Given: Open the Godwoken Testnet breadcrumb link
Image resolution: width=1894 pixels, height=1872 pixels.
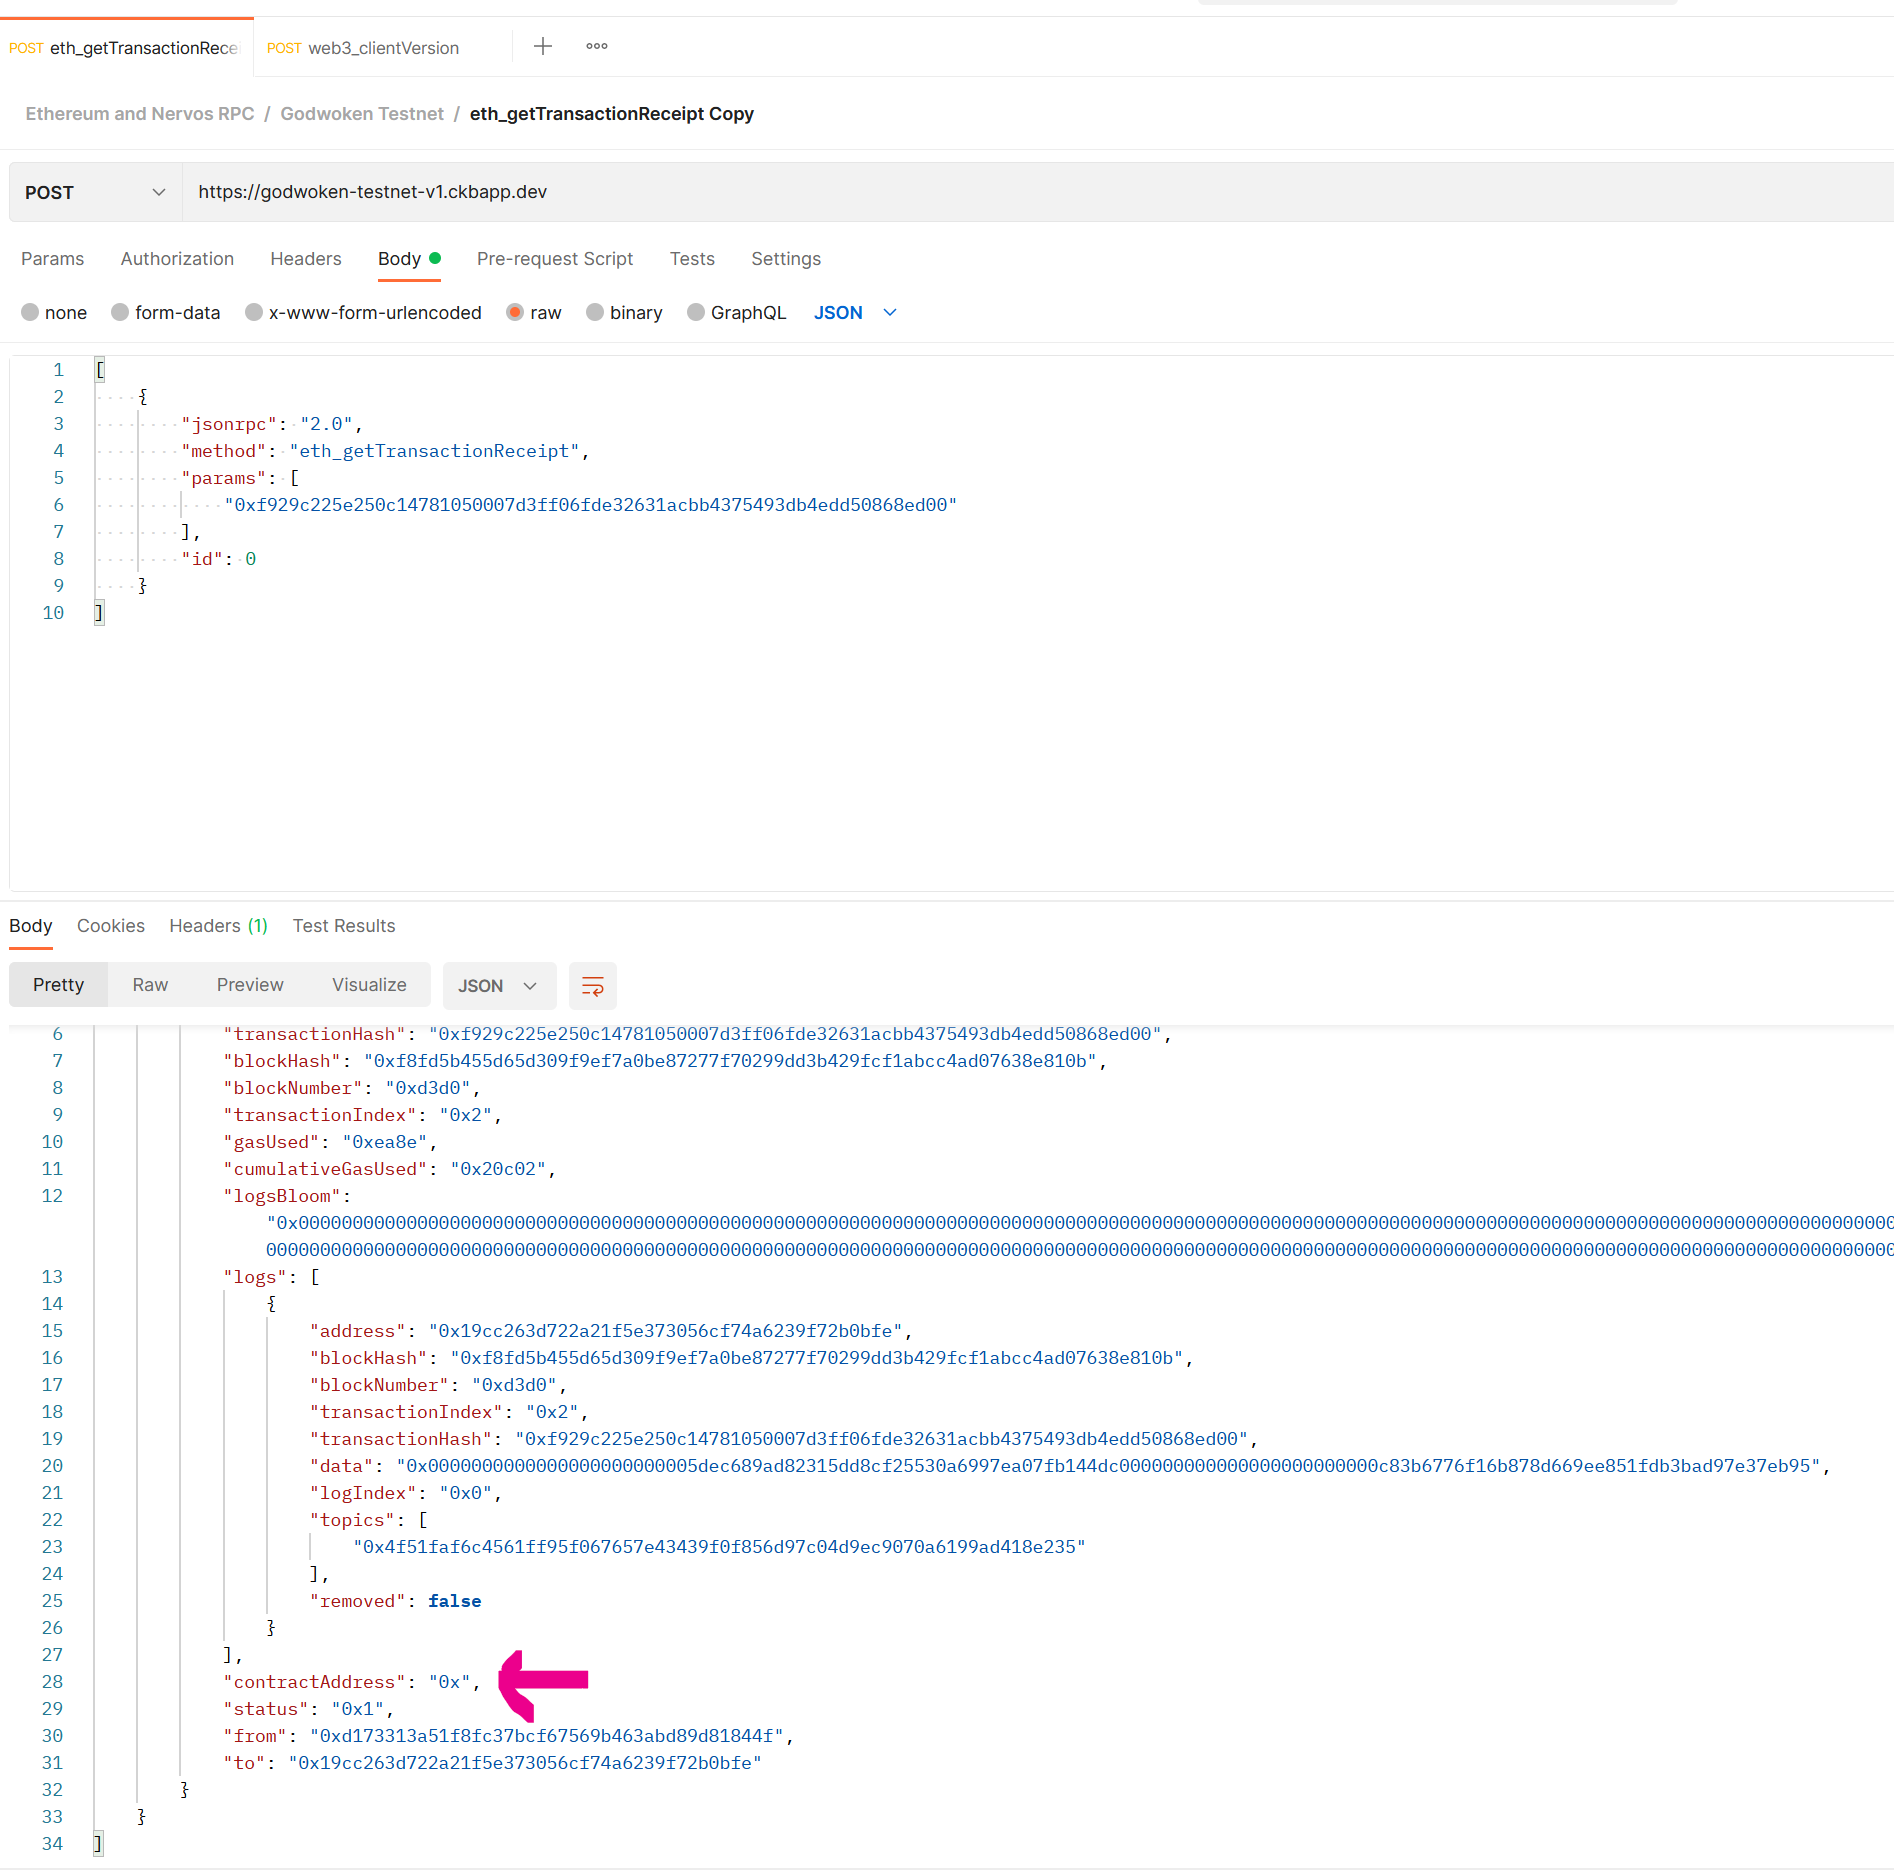Looking at the screenshot, I should click(x=361, y=113).
